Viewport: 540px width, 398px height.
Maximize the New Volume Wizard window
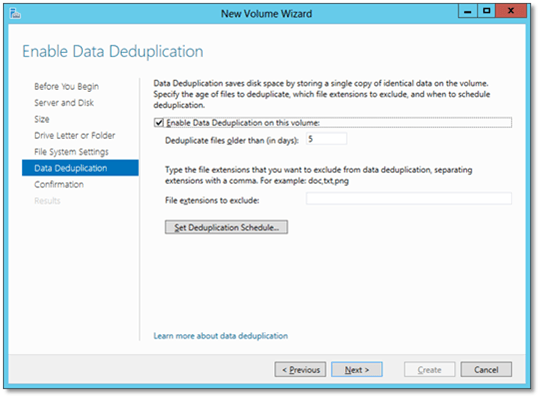coord(486,11)
